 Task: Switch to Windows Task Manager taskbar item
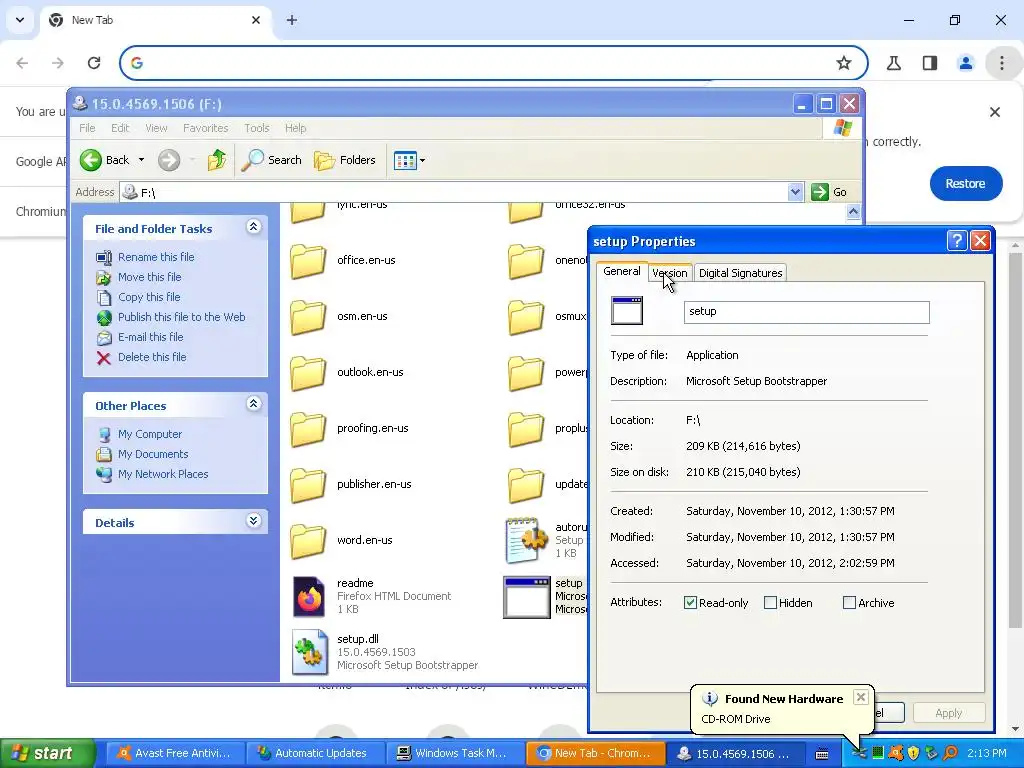[x=455, y=753]
